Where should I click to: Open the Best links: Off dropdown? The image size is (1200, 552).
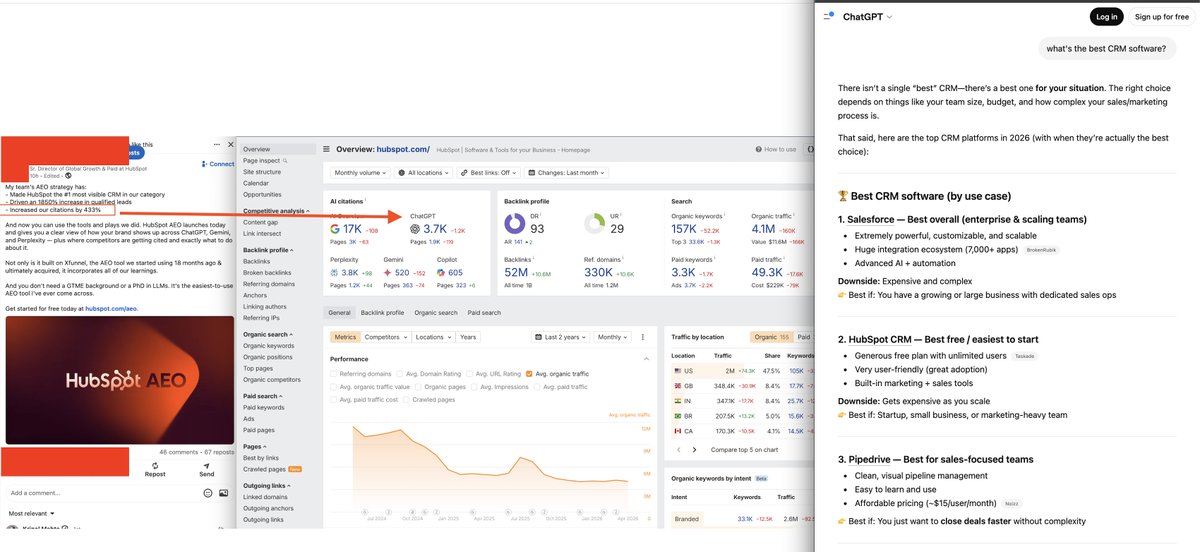487,172
